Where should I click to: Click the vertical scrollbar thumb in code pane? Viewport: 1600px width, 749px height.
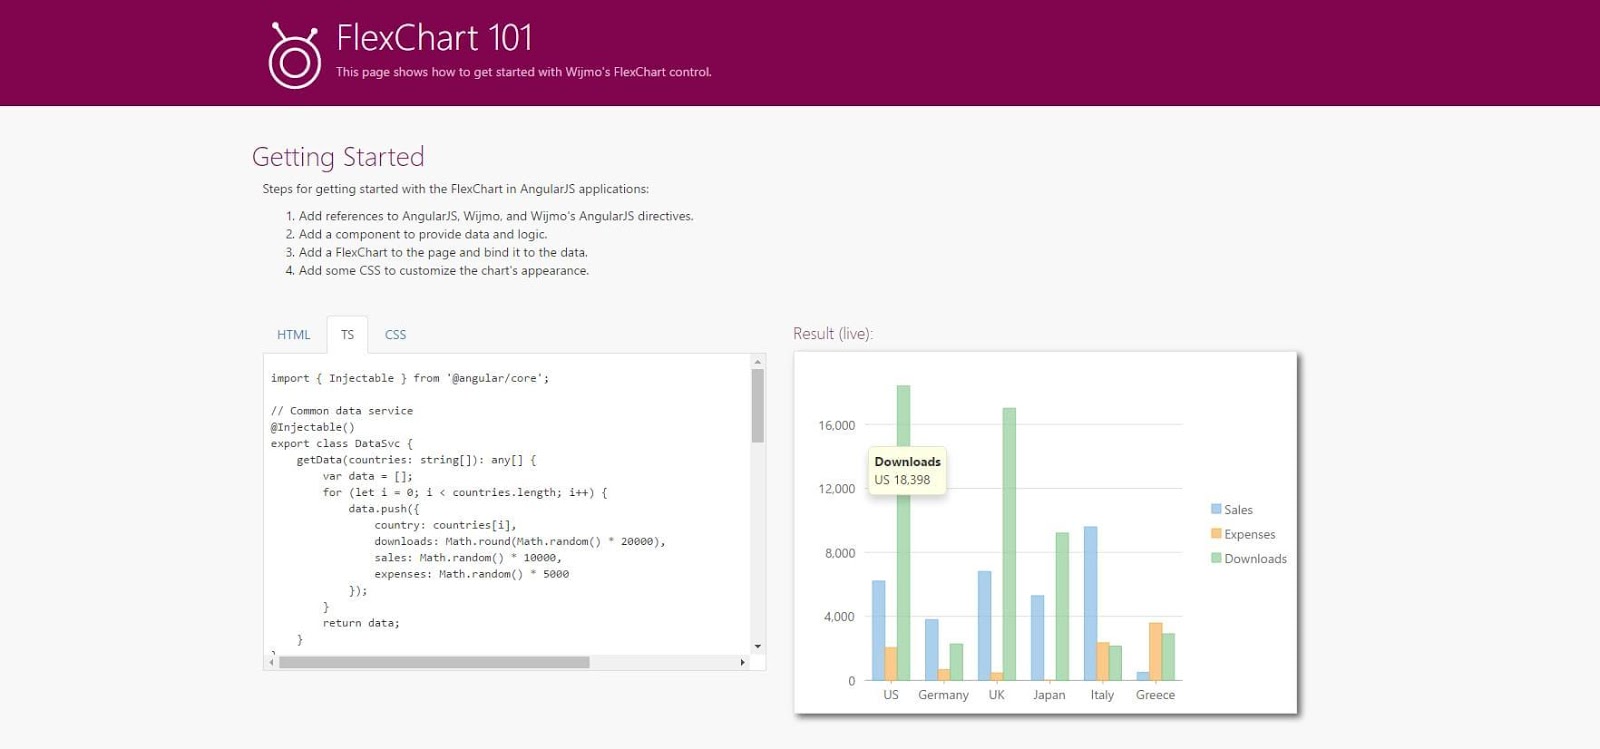(x=758, y=405)
